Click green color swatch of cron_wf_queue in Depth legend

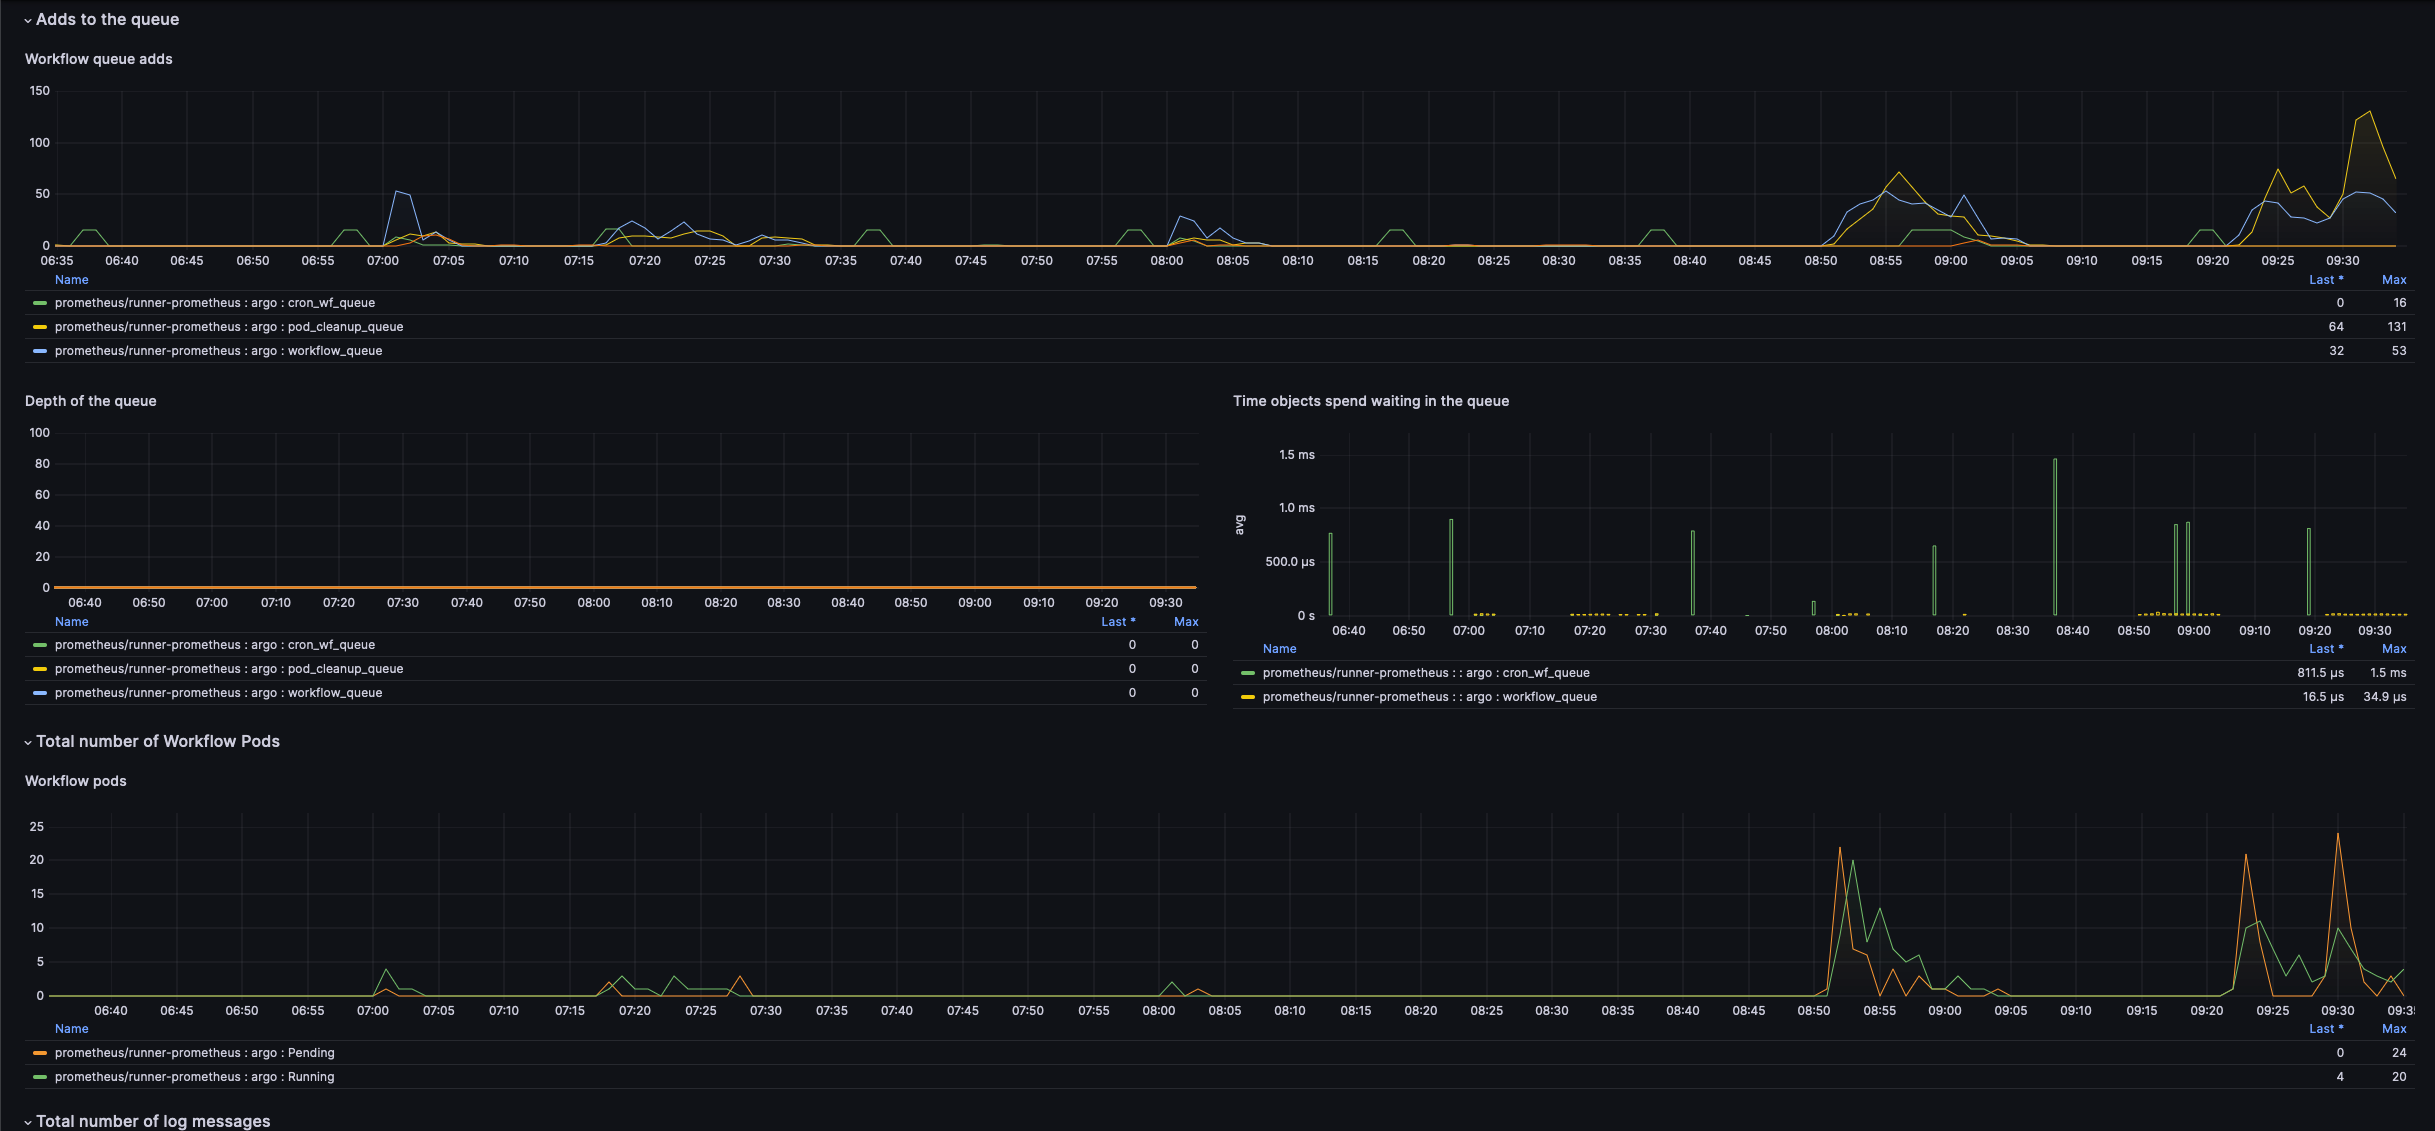40,645
